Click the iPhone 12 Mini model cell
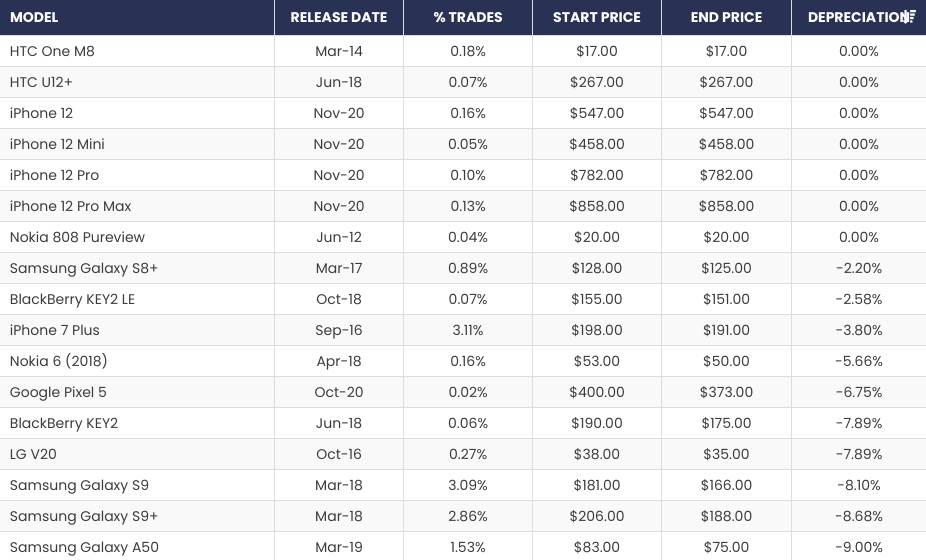Viewport: 926px width, 560px height. click(57, 144)
